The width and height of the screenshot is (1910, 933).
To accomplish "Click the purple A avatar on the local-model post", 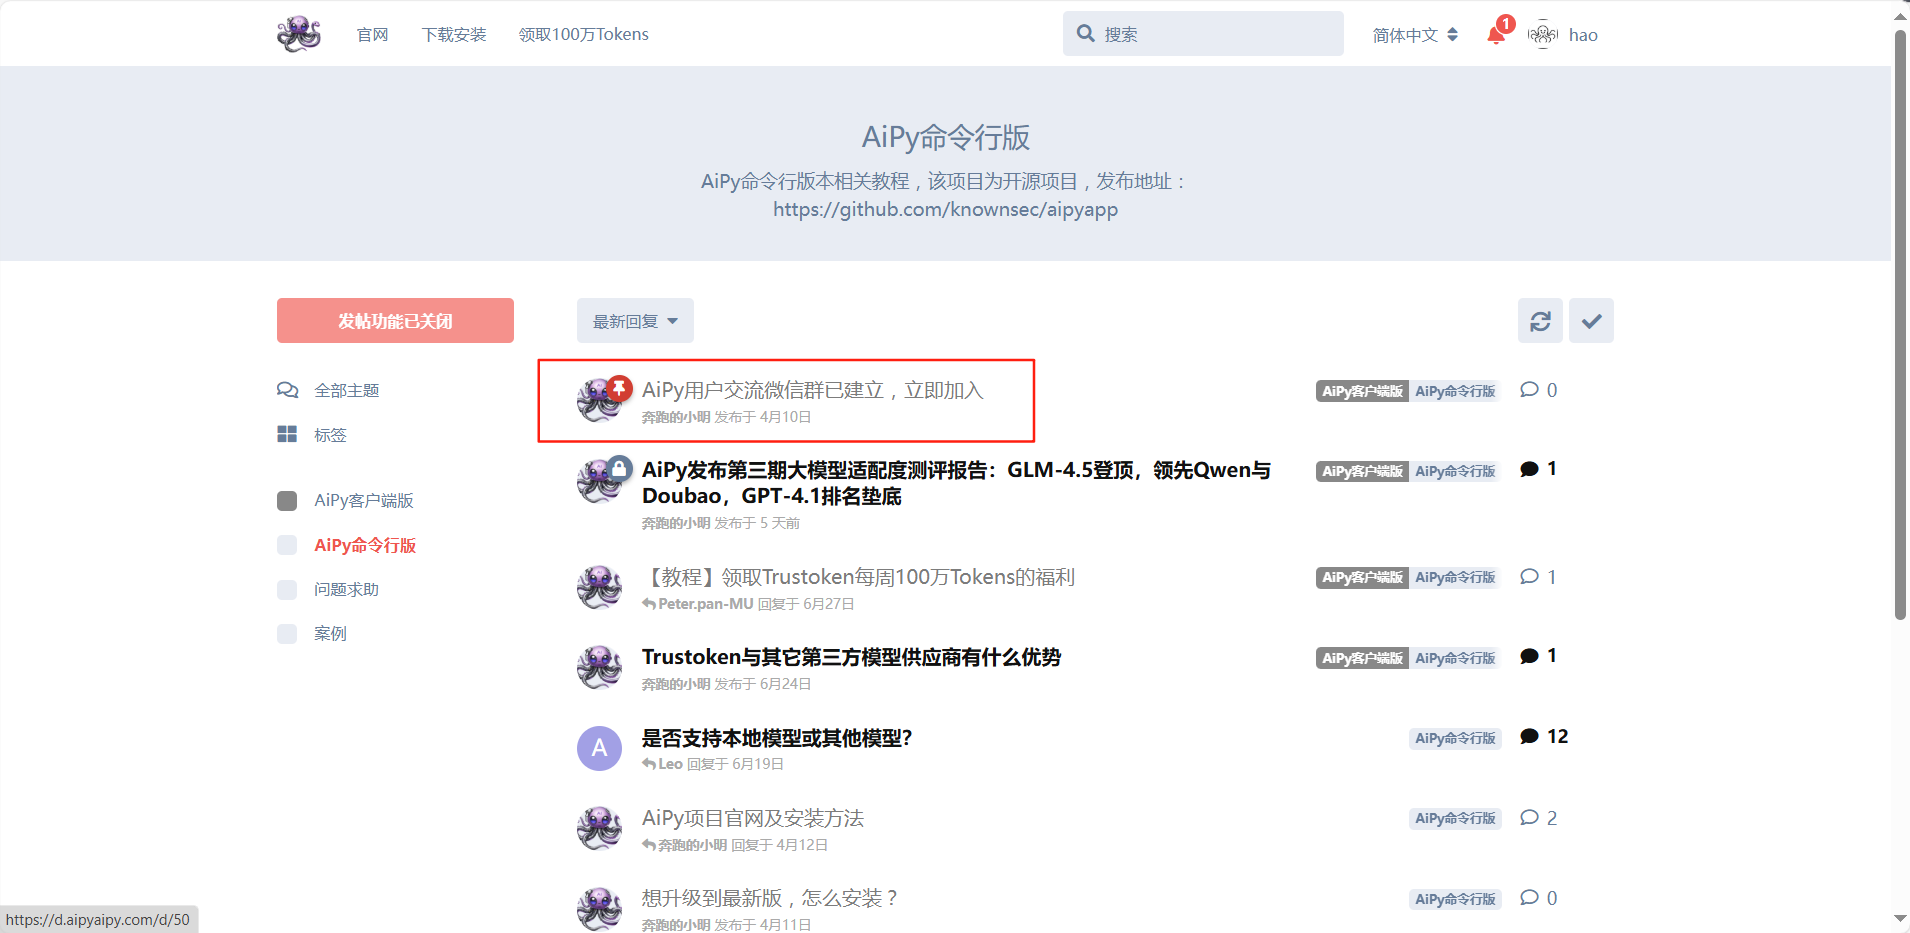I will click(599, 748).
